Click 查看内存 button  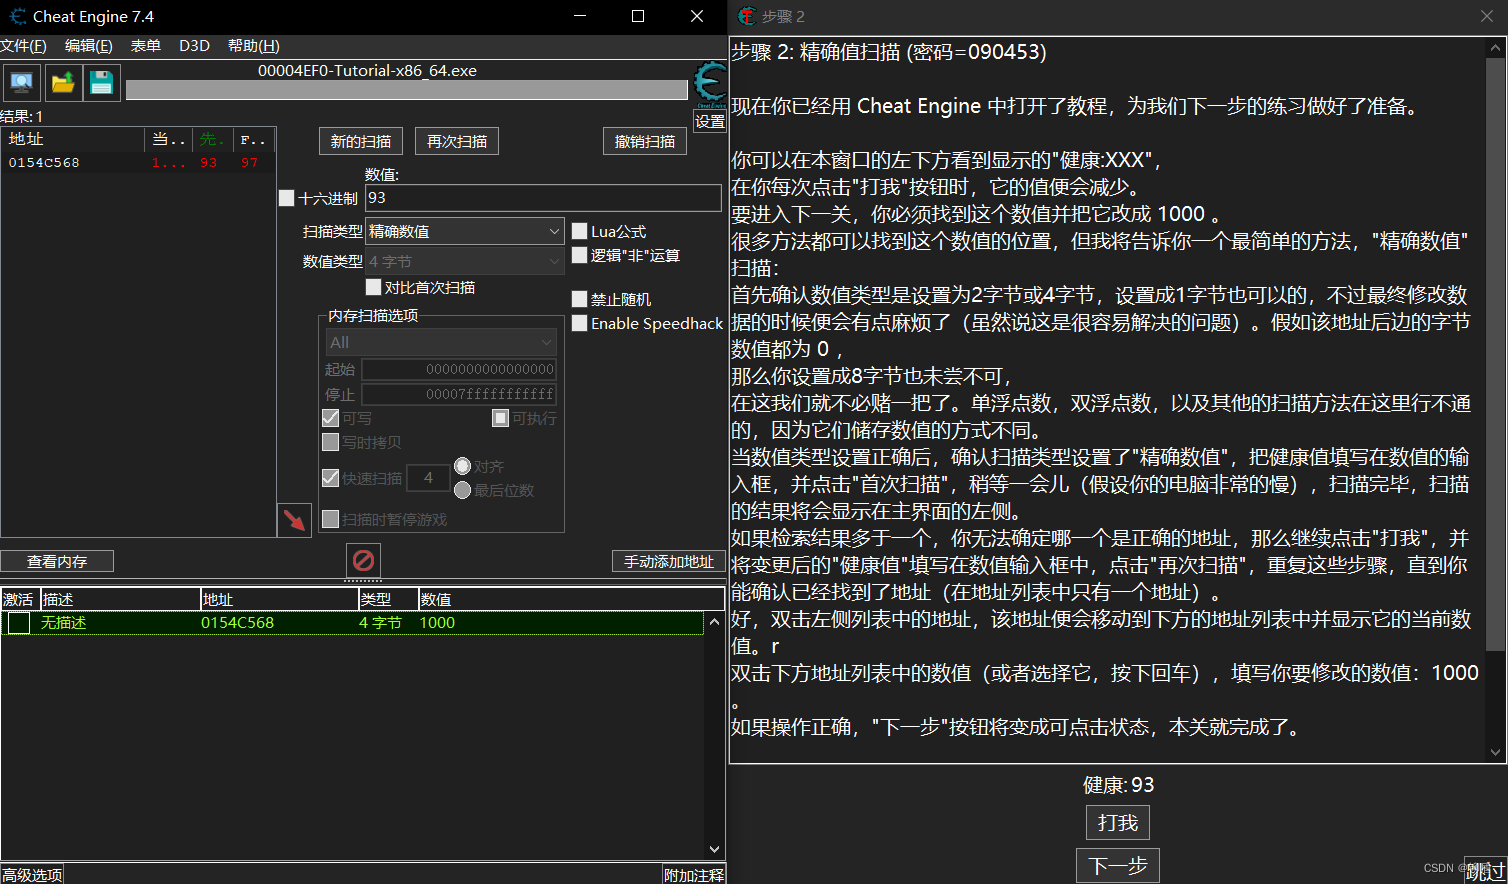(57, 561)
